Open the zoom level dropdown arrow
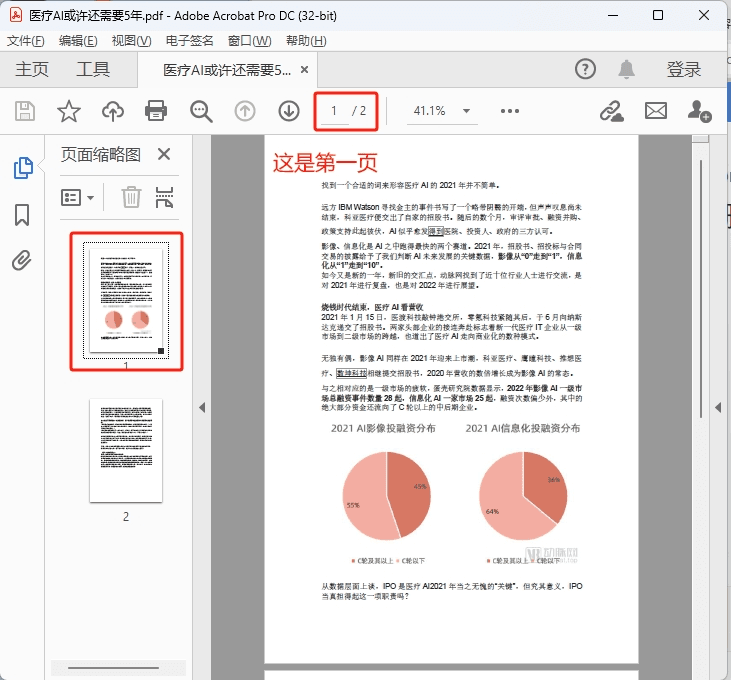This screenshot has height=680, width=731. point(466,111)
